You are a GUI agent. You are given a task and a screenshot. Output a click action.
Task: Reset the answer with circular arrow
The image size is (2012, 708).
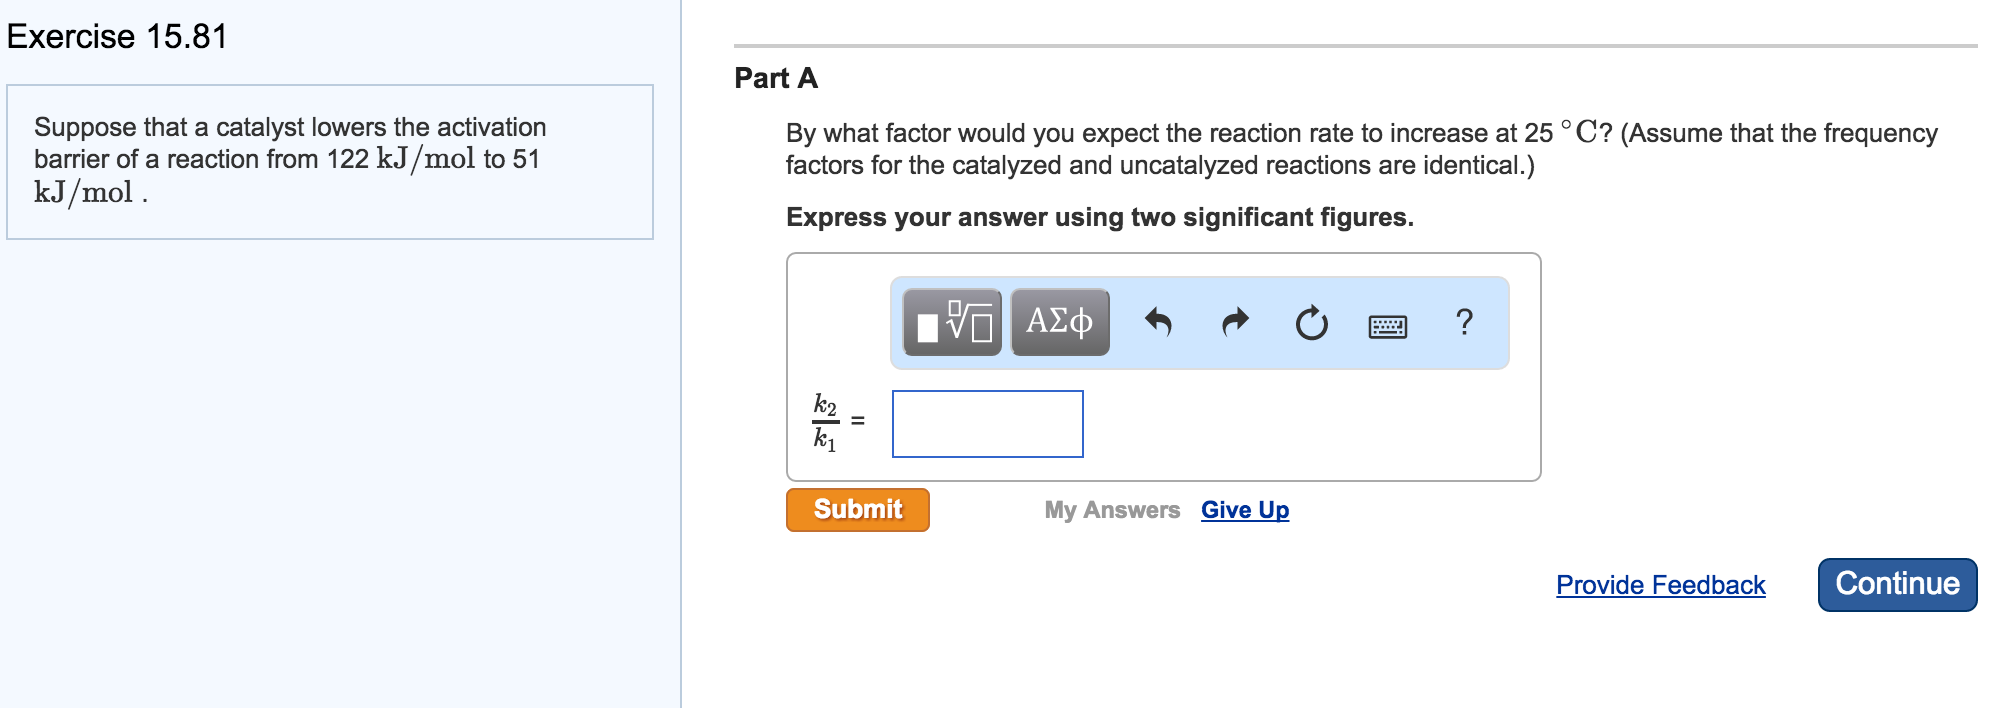click(x=1311, y=323)
